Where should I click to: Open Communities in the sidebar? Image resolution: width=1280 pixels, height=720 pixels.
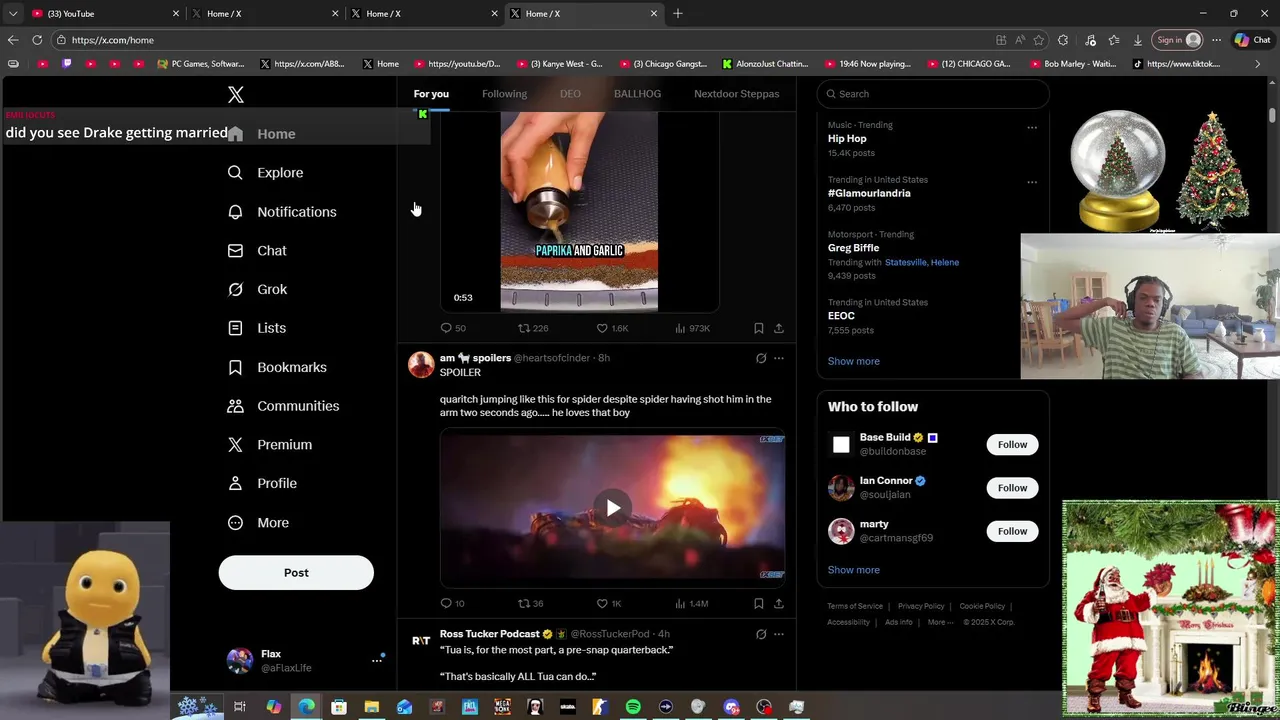[x=283, y=406]
